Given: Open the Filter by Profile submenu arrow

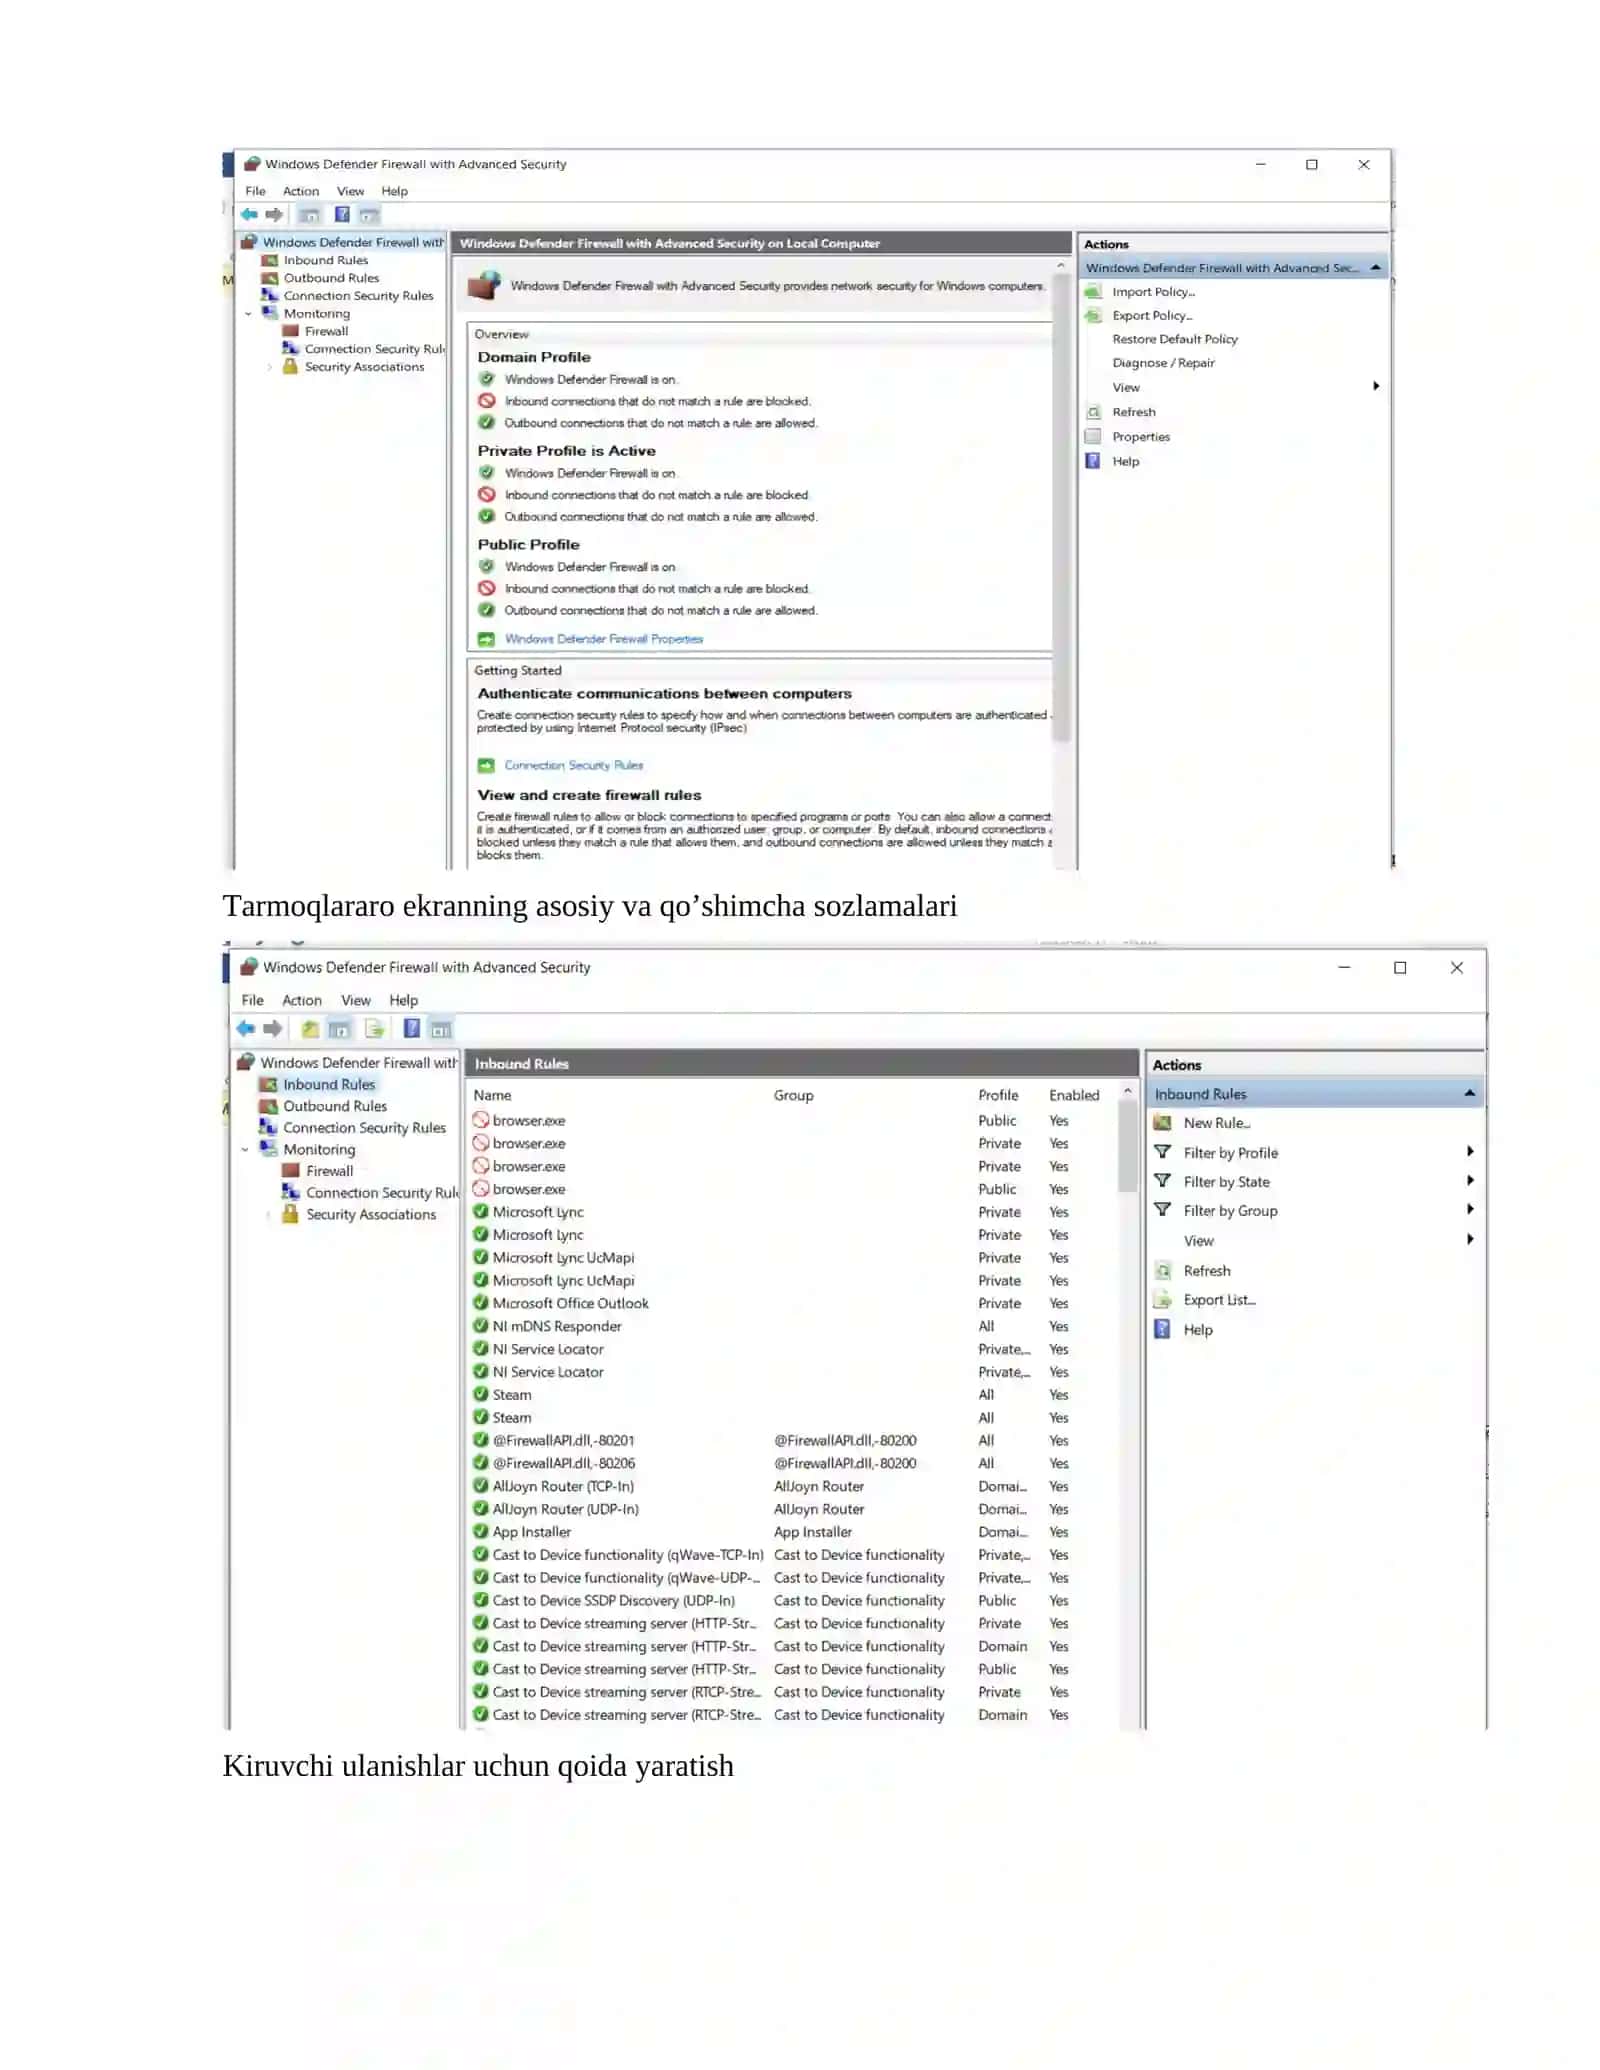Looking at the screenshot, I should (x=1470, y=1152).
